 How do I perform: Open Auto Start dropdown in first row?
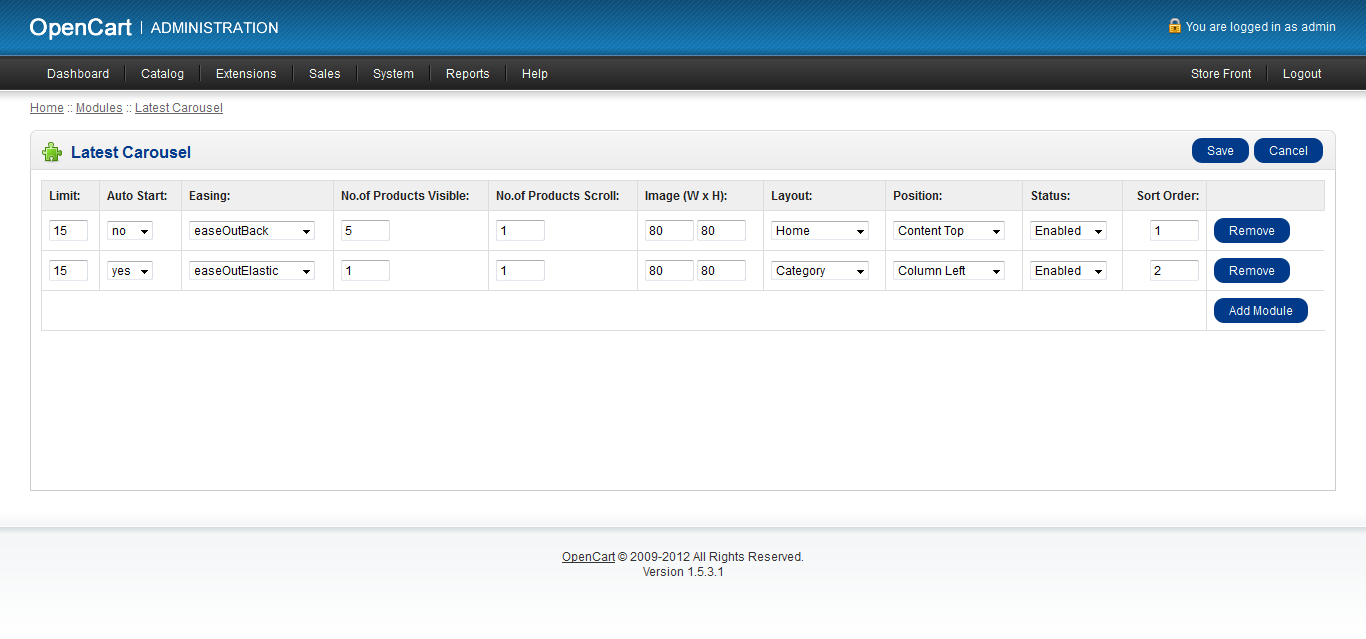pos(130,231)
